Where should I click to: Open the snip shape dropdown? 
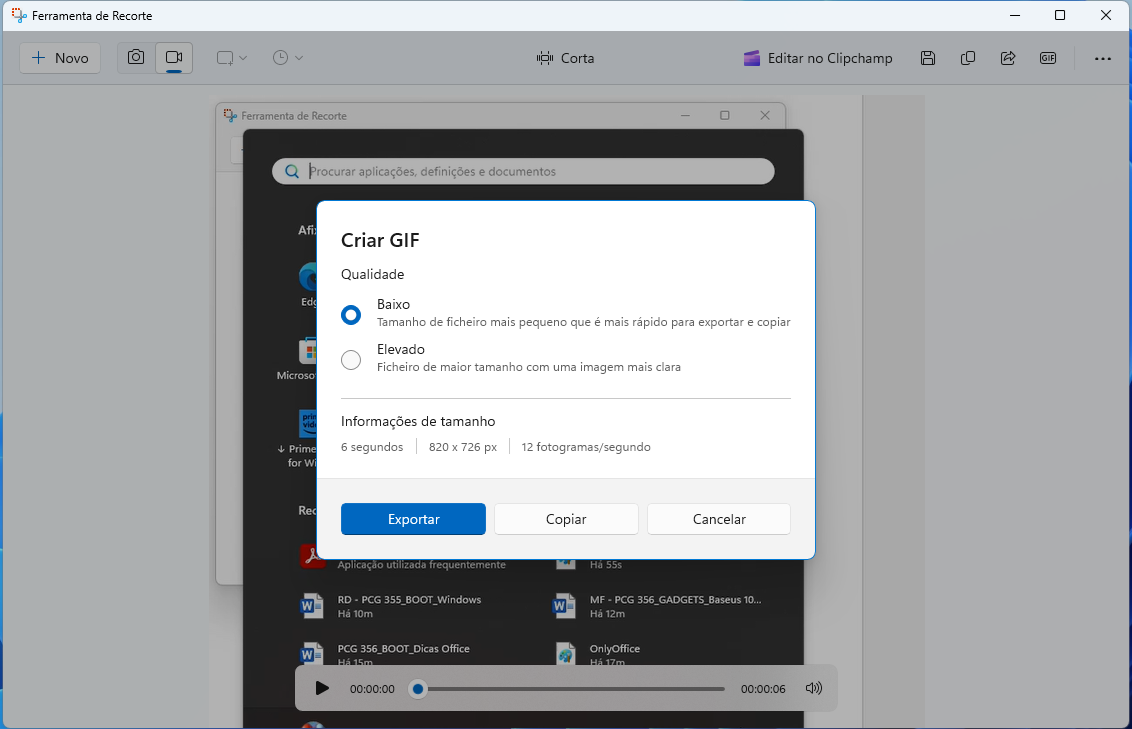(231, 57)
